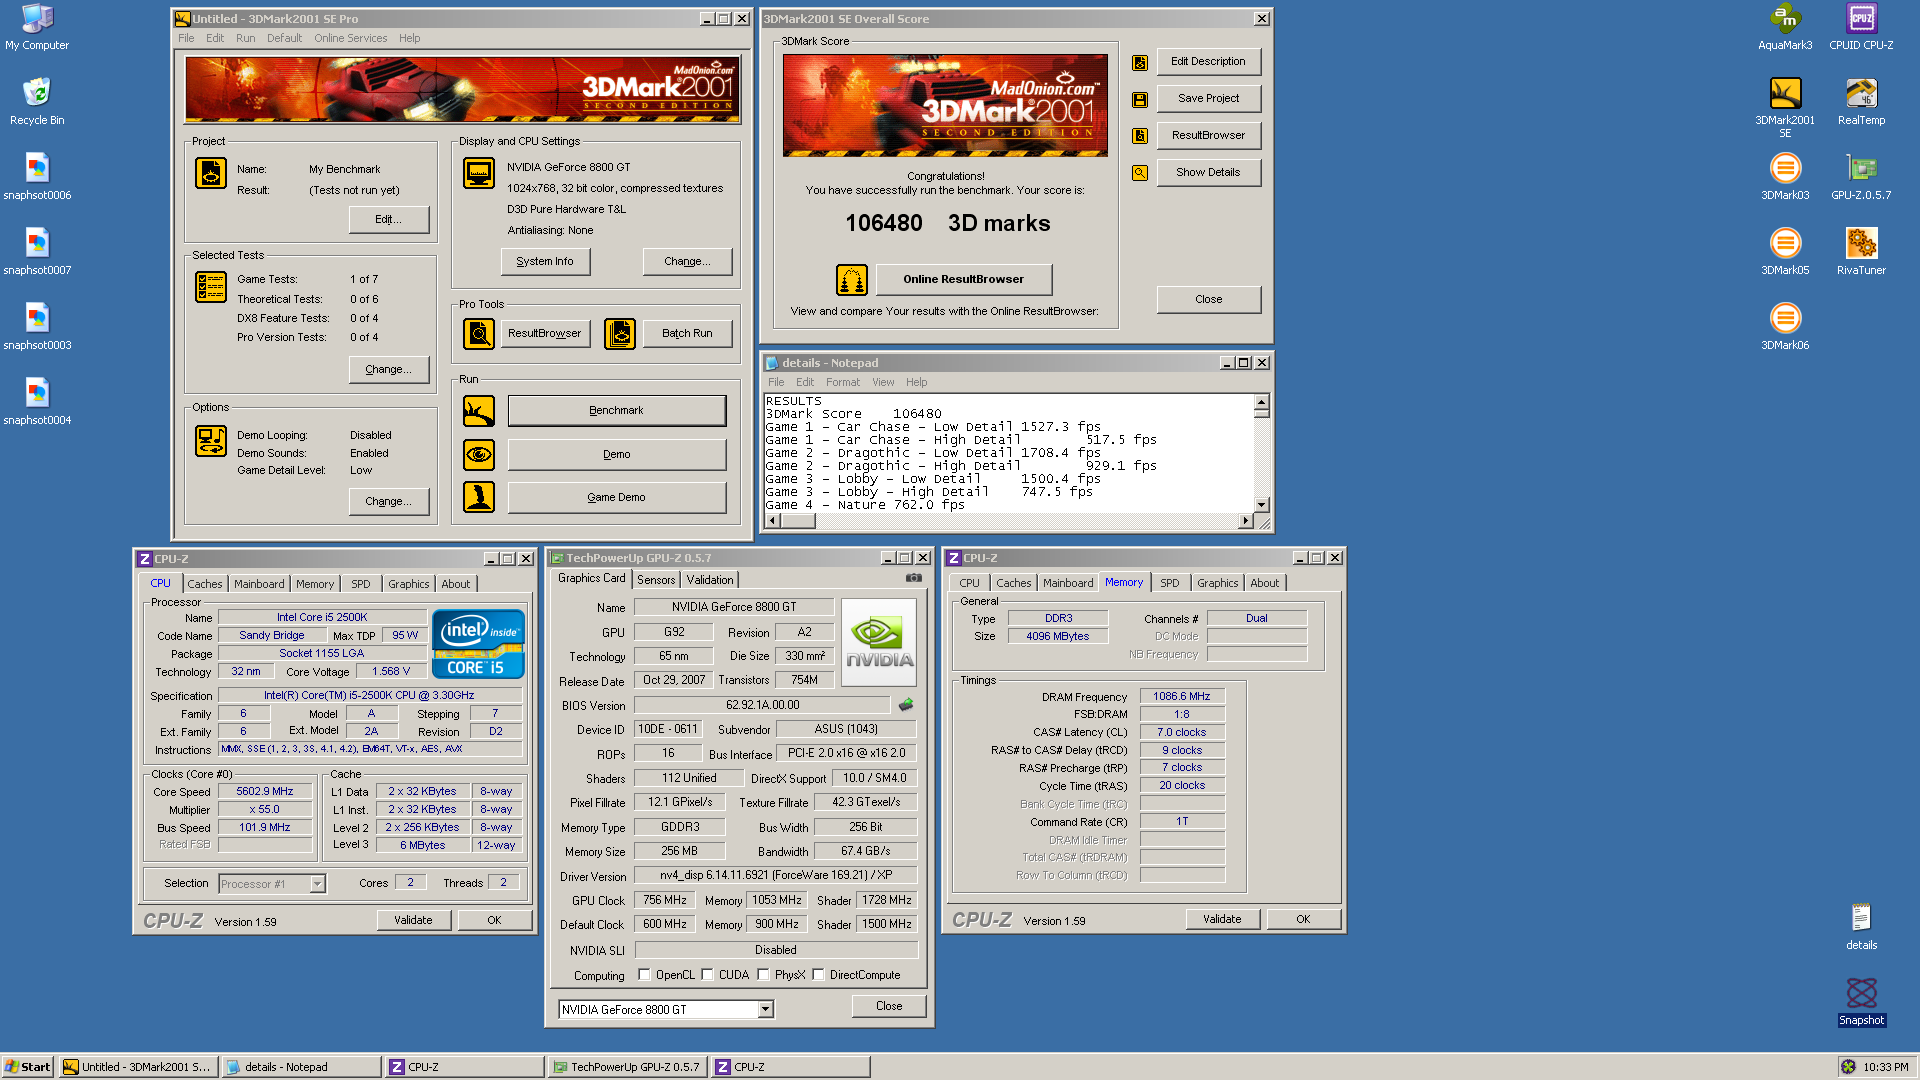Launch 3DMark2001 SE desktop shortcut

pyautogui.click(x=1785, y=108)
